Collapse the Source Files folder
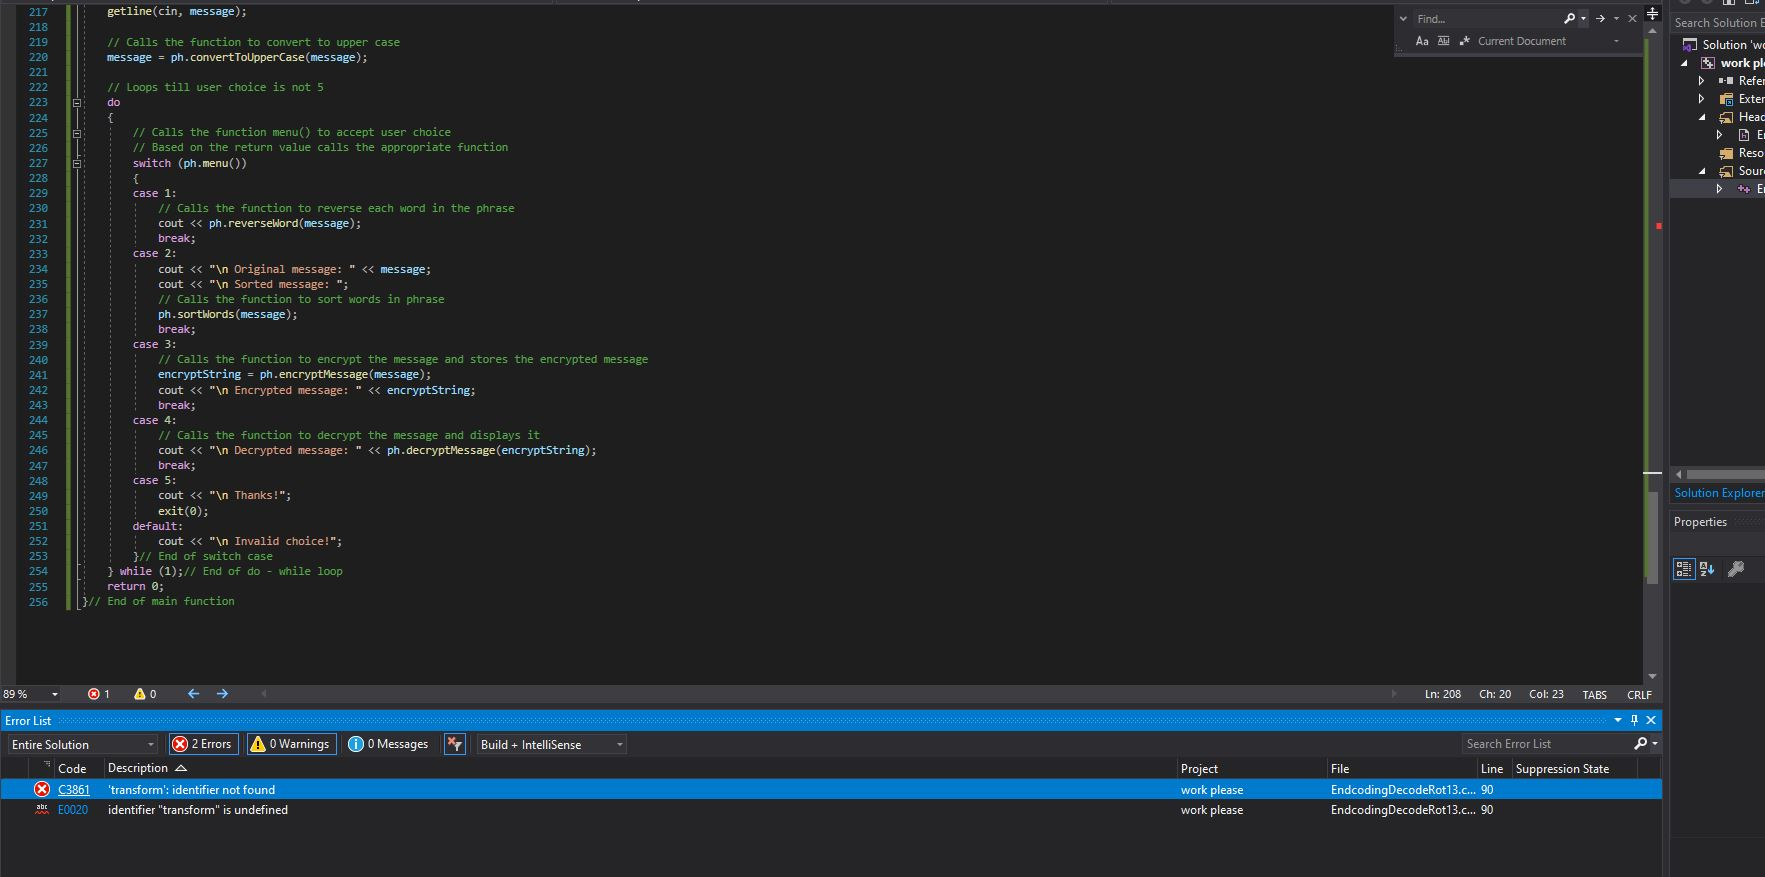The height and width of the screenshot is (877, 1765). coord(1702,171)
